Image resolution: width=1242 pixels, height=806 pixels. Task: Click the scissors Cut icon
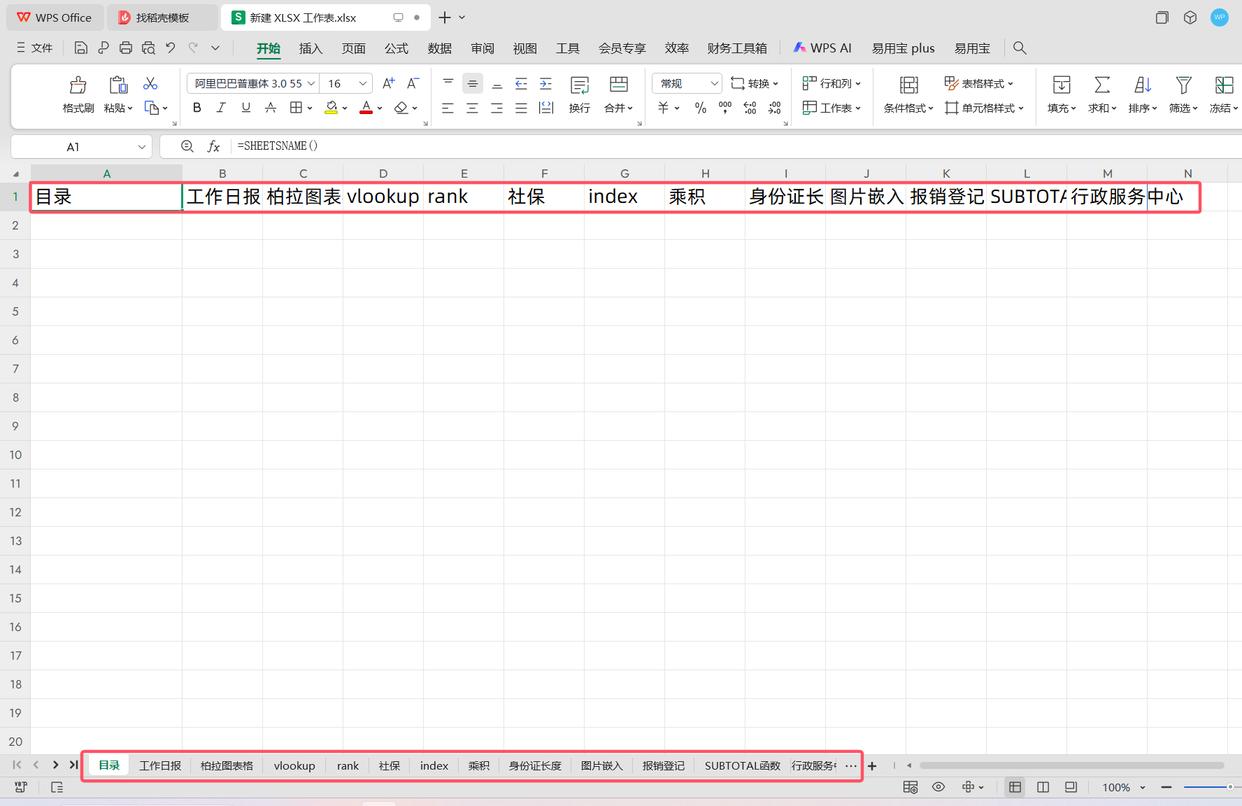tap(150, 84)
